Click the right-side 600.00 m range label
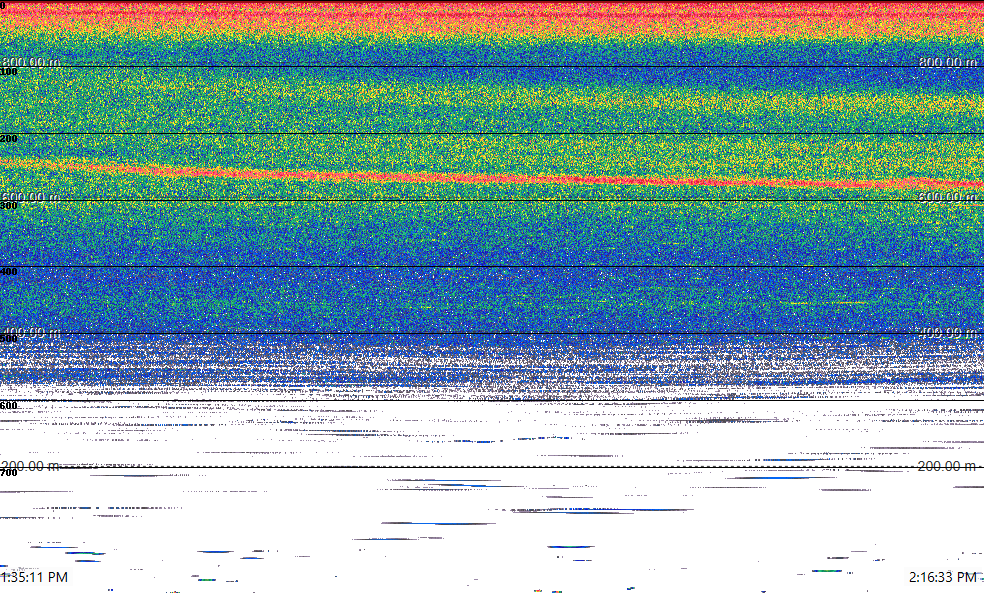 pyautogui.click(x=948, y=197)
